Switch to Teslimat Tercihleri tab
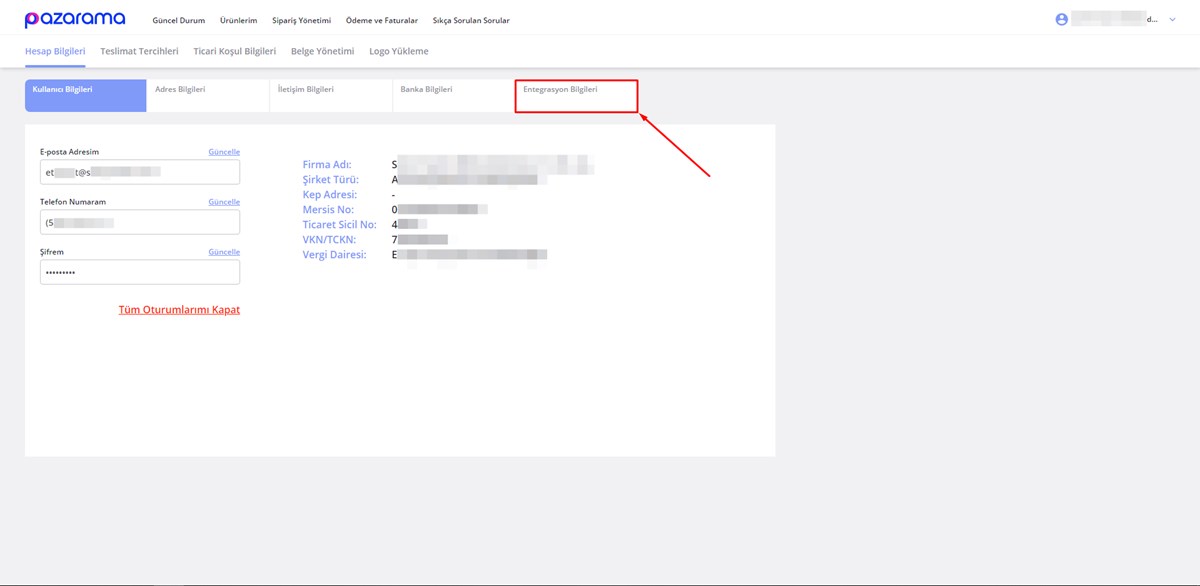1200x586 pixels. [x=139, y=51]
